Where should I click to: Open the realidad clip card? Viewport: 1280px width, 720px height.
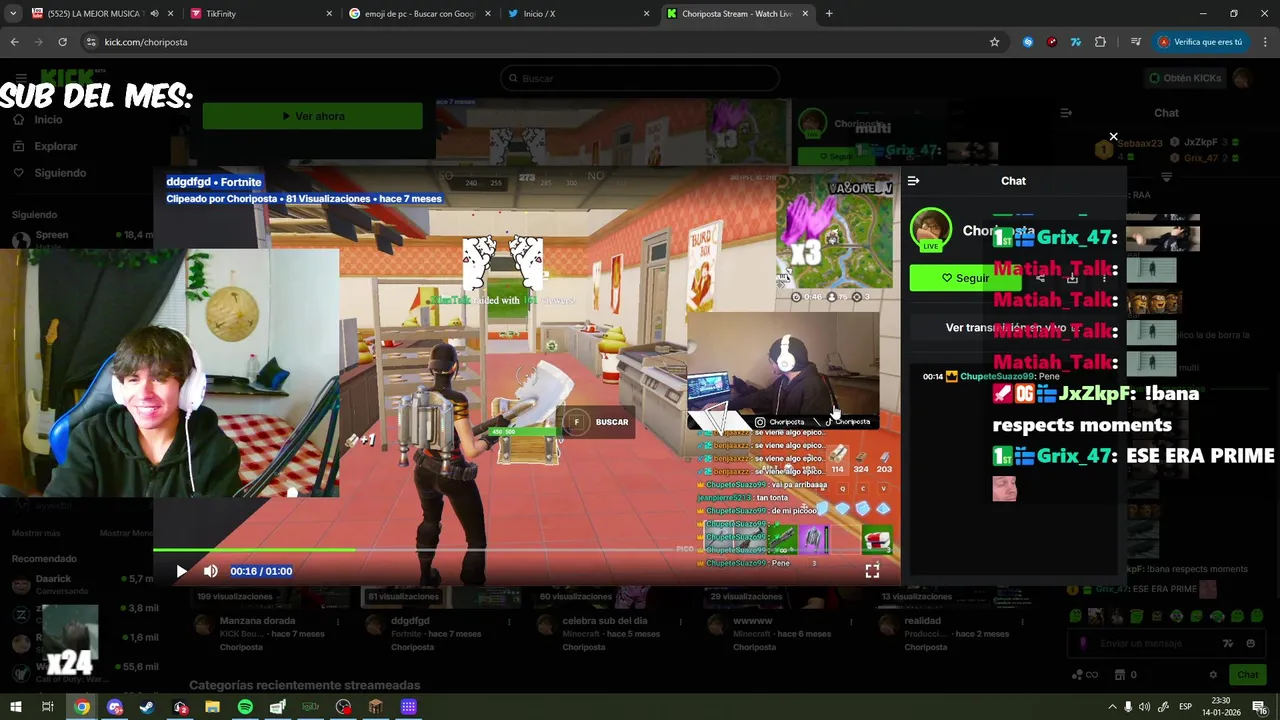pyautogui.click(x=922, y=621)
